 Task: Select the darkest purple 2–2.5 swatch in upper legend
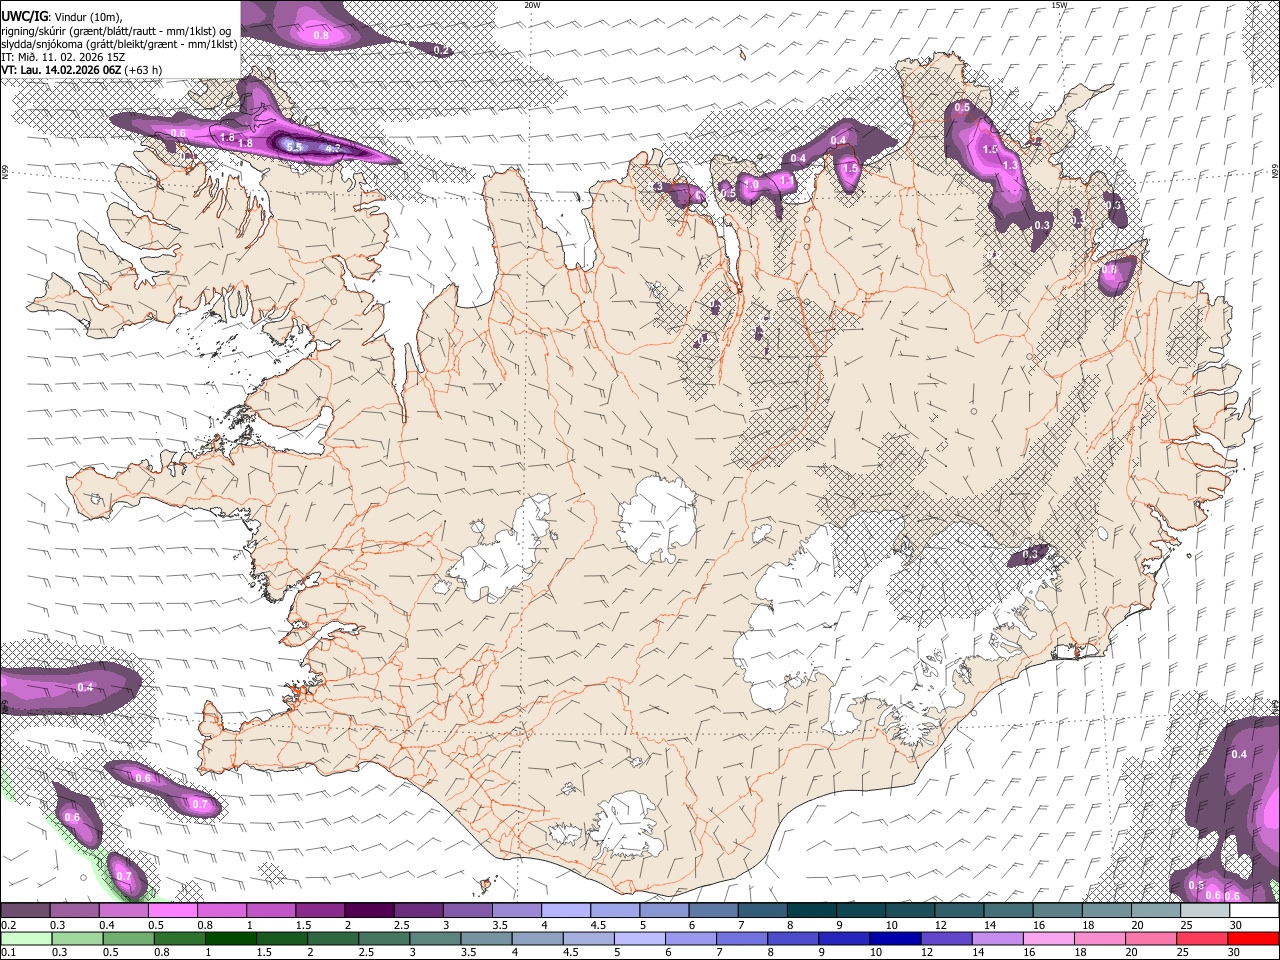coord(368,911)
